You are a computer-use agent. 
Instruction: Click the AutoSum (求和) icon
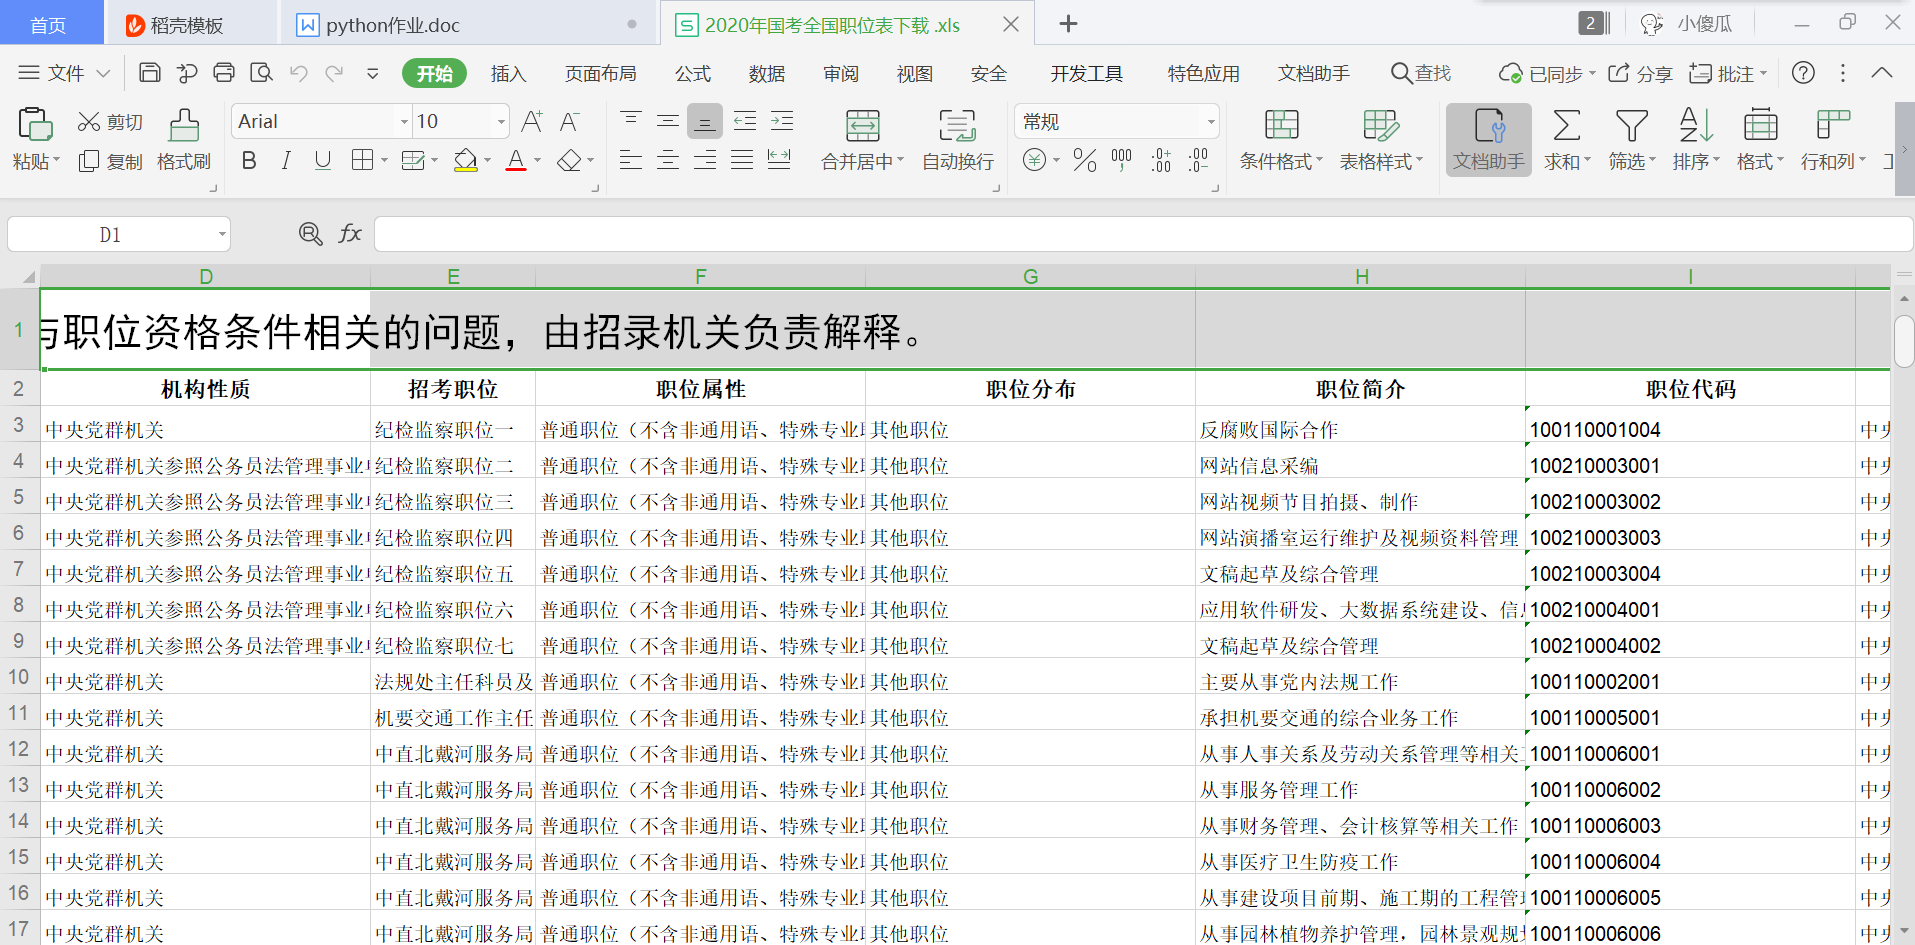pos(1566,126)
